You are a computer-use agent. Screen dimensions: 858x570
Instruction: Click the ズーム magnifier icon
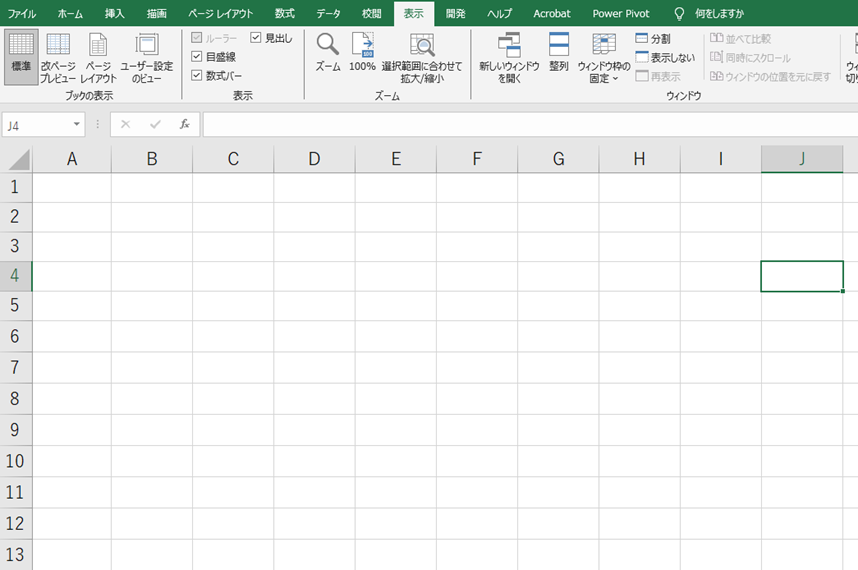[x=328, y=45]
